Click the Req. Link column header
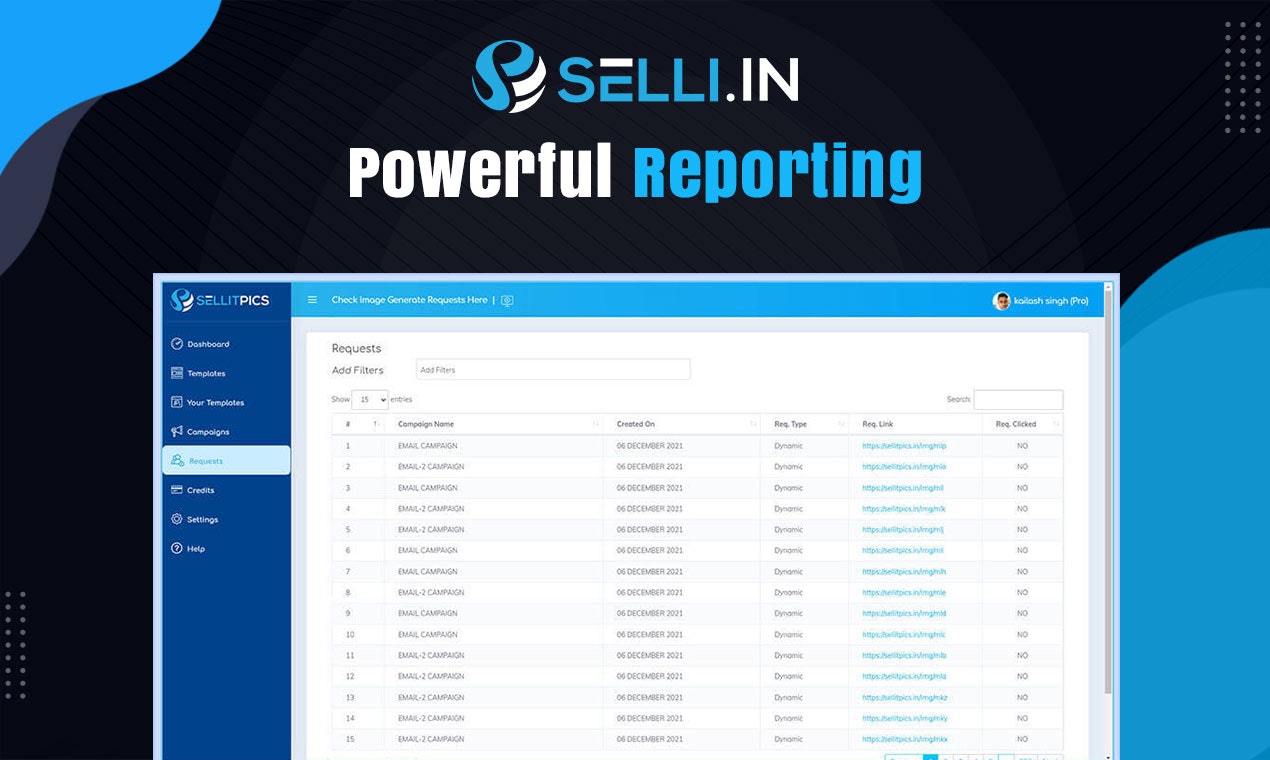The height and width of the screenshot is (760, 1270). coord(878,424)
